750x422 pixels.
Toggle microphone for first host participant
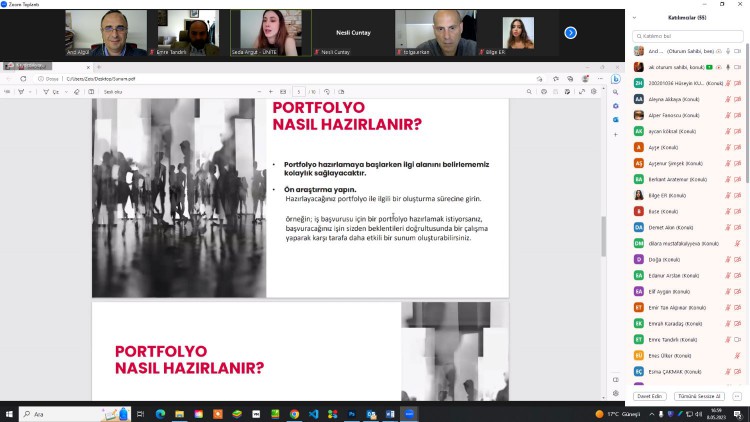[728, 51]
